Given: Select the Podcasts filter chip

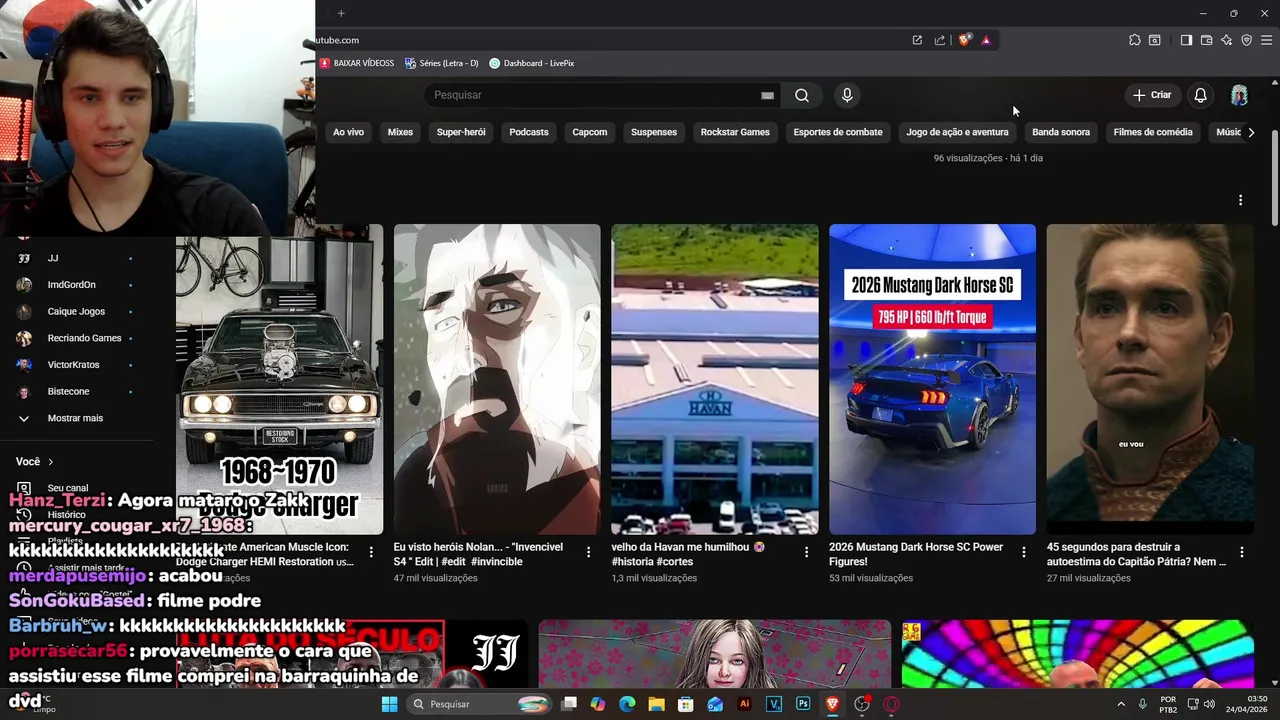Looking at the screenshot, I should click(x=529, y=132).
